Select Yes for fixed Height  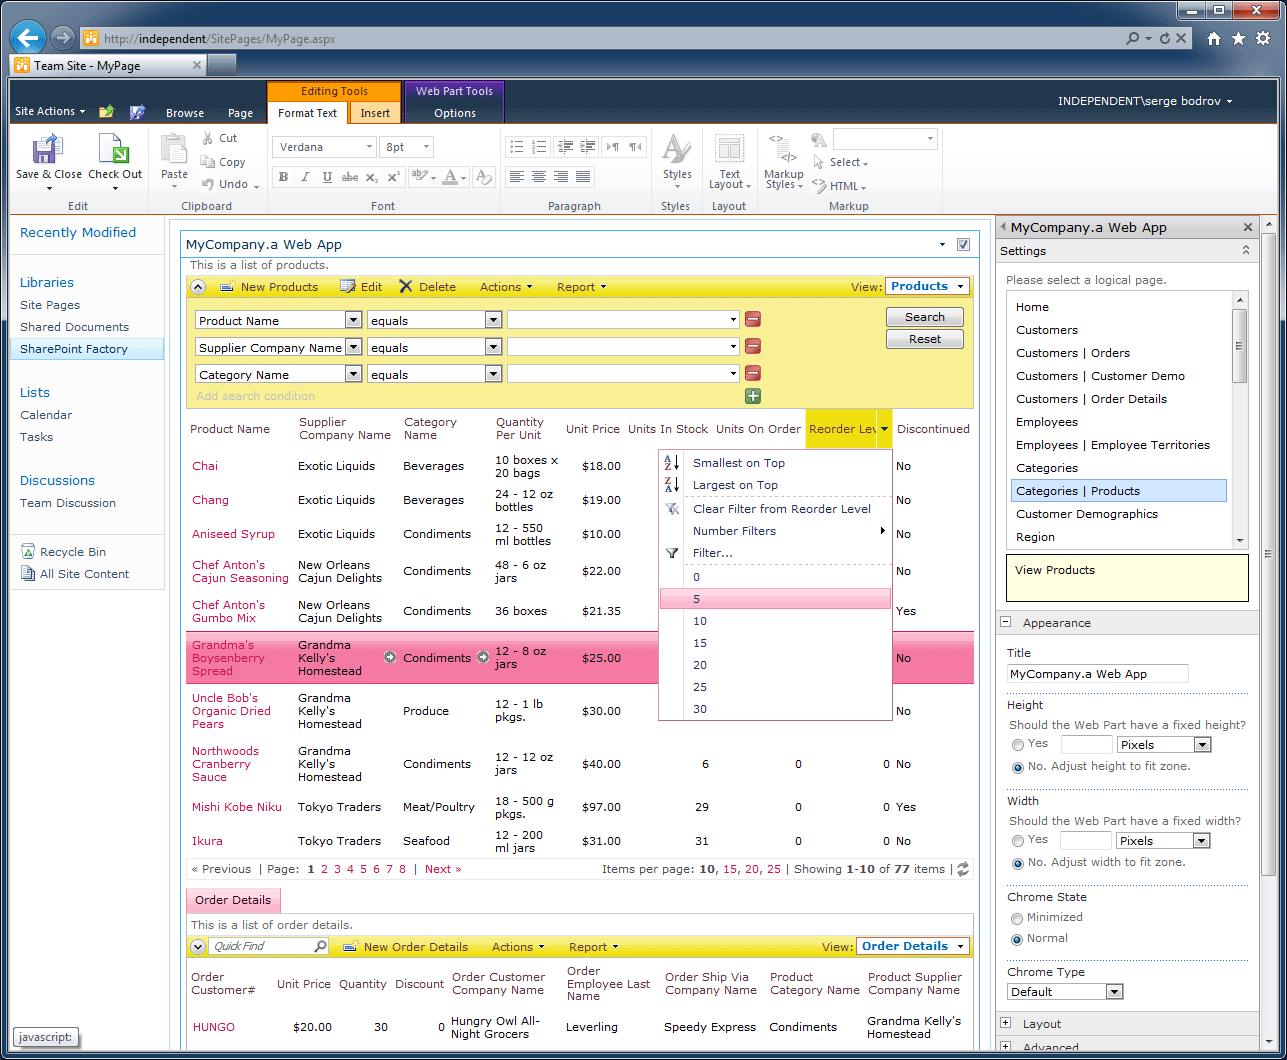pyautogui.click(x=1018, y=744)
